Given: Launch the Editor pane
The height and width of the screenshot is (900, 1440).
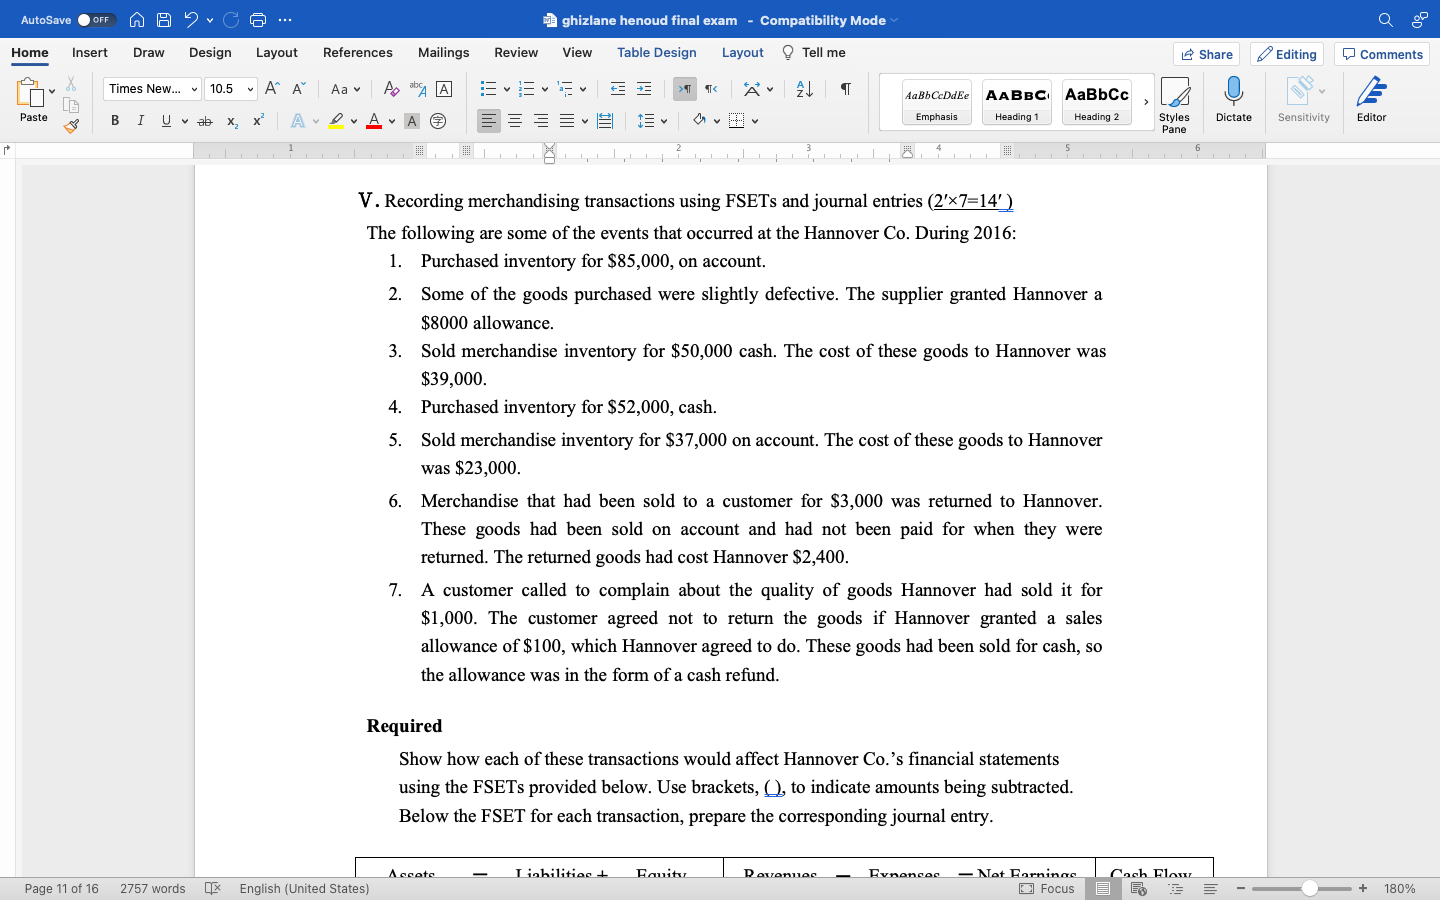Looking at the screenshot, I should click(1371, 100).
